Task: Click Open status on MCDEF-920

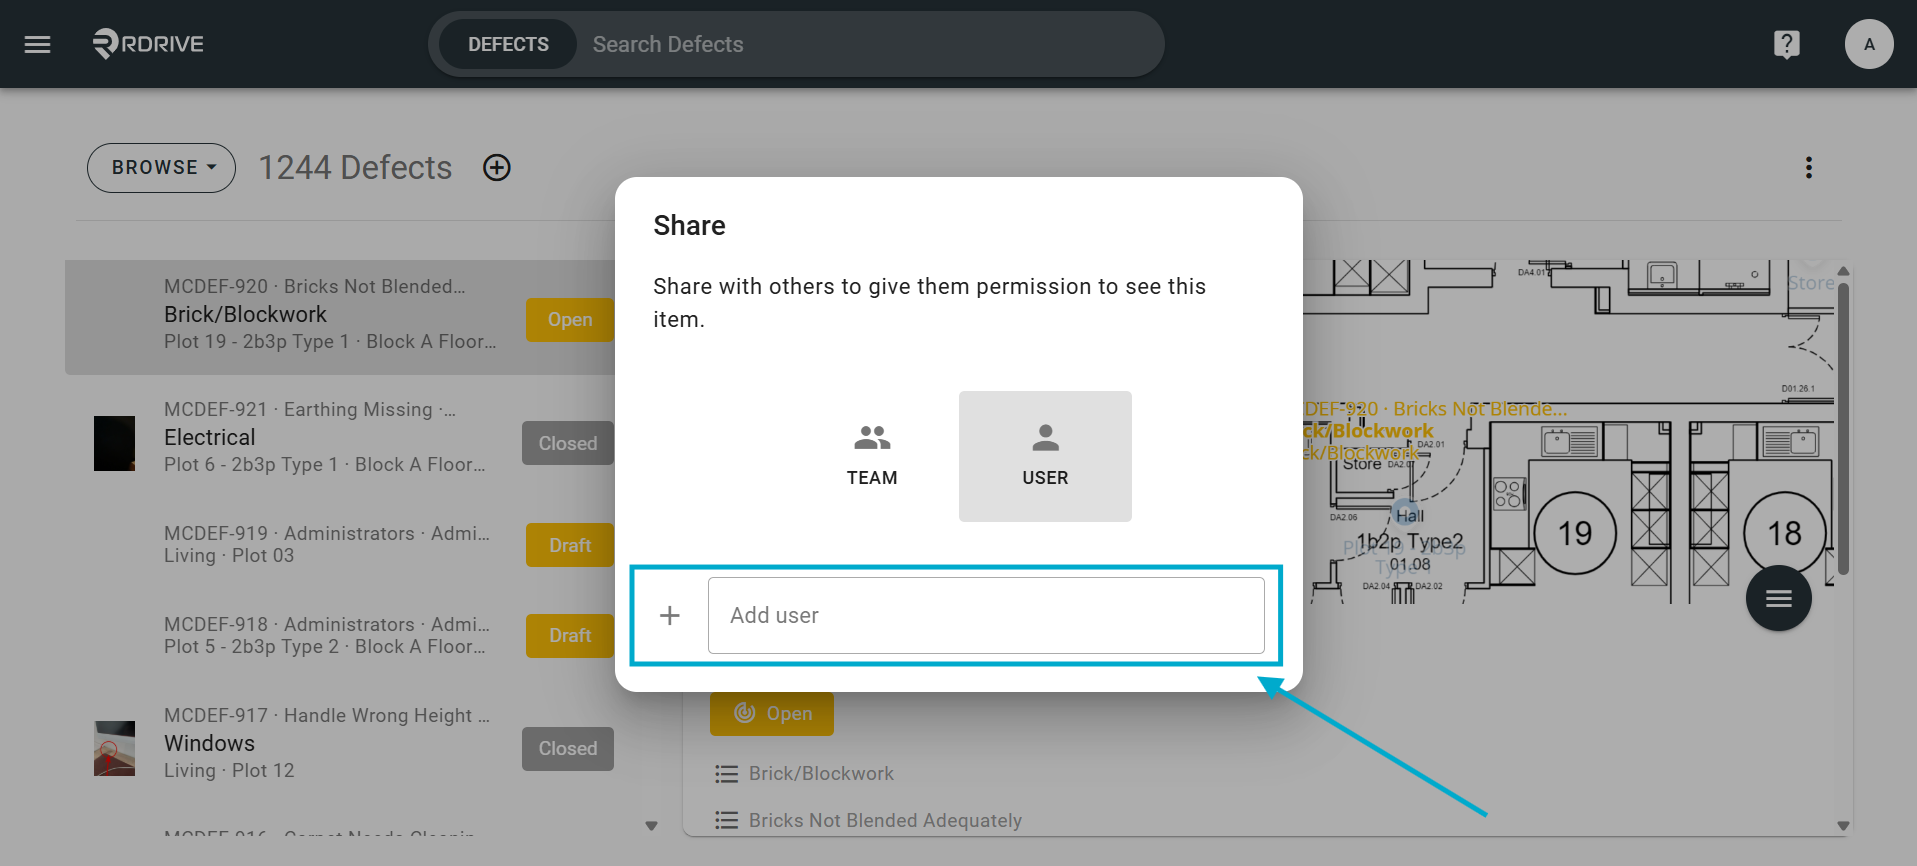Action: [x=570, y=320]
